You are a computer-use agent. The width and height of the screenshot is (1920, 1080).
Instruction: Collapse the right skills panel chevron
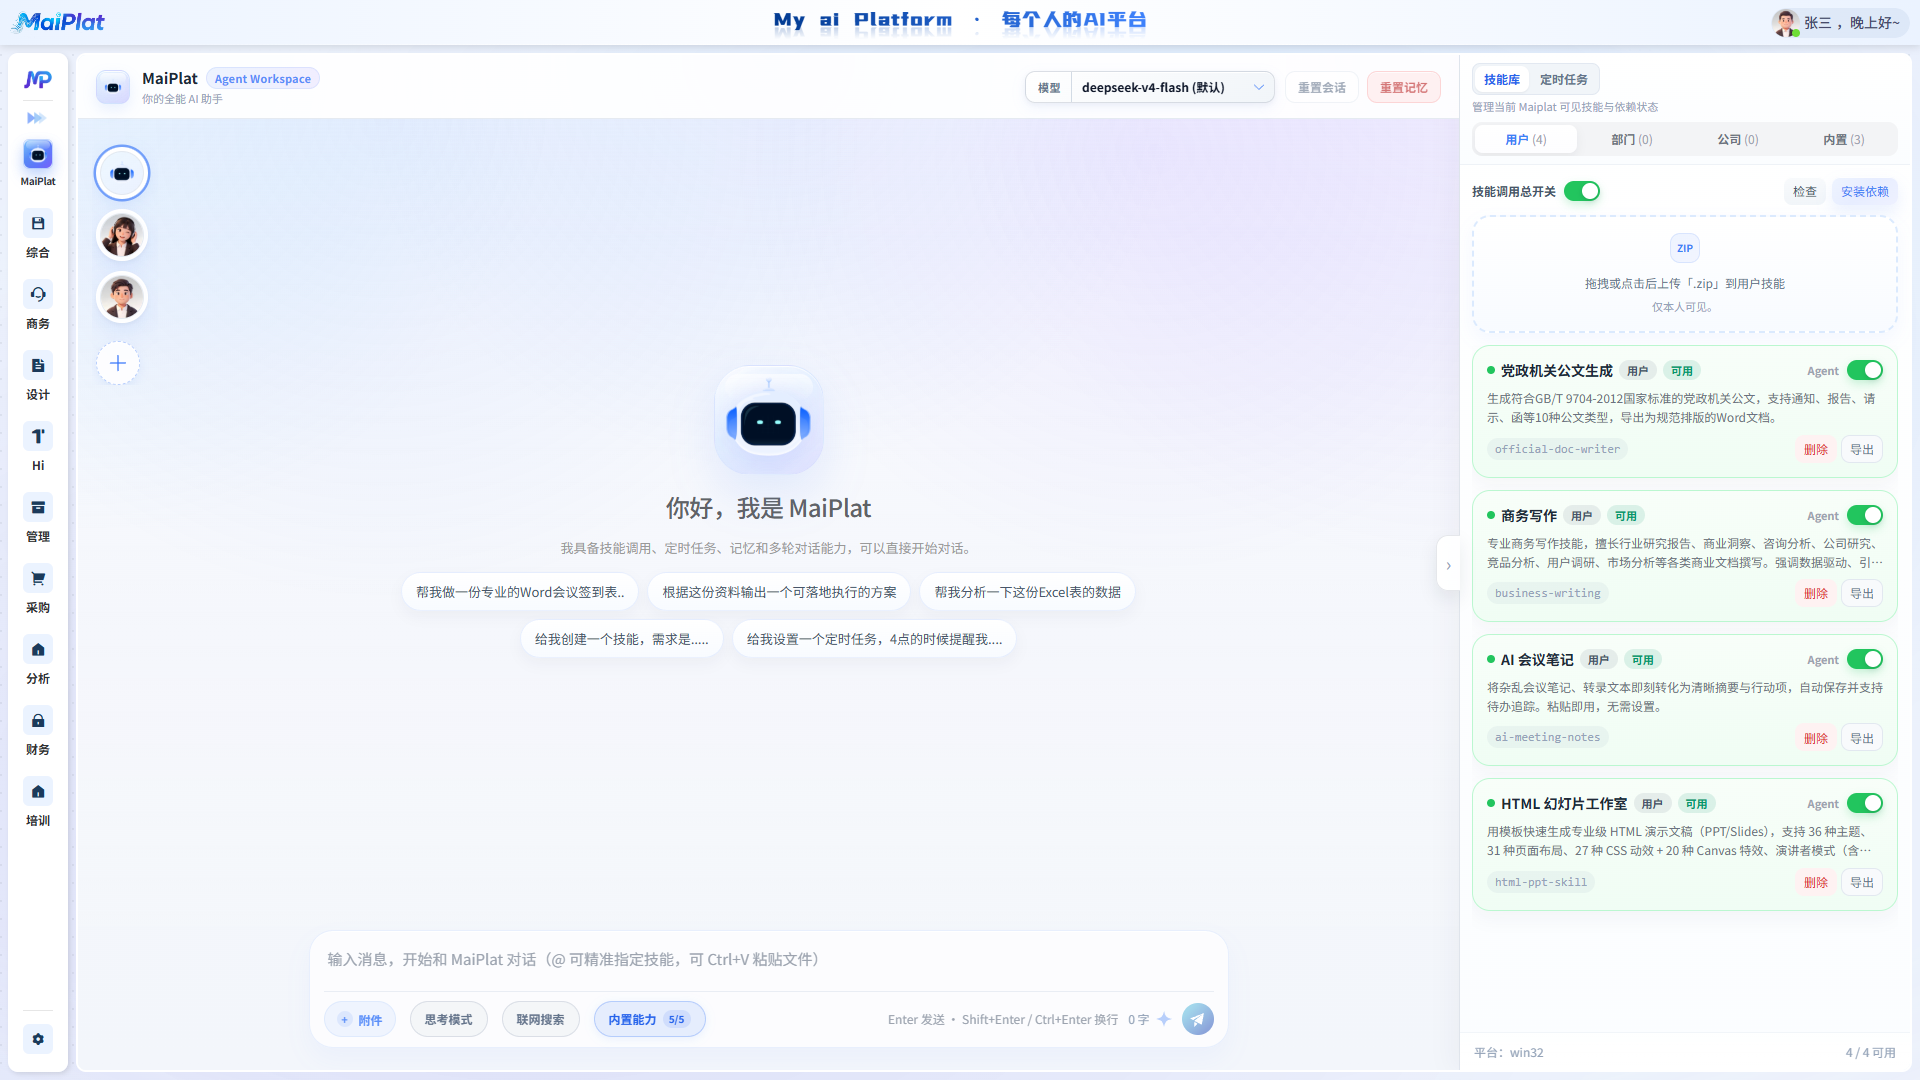pyautogui.click(x=1448, y=565)
